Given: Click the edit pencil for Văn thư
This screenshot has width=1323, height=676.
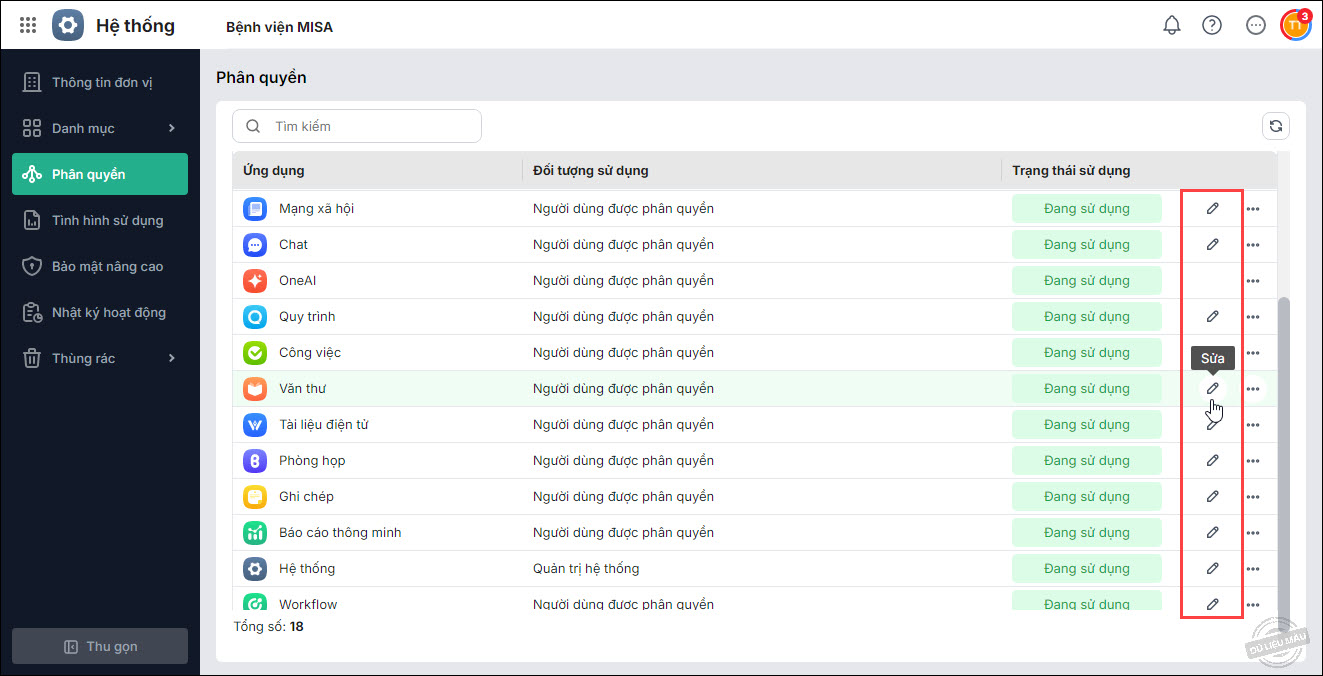Looking at the screenshot, I should tap(1212, 388).
